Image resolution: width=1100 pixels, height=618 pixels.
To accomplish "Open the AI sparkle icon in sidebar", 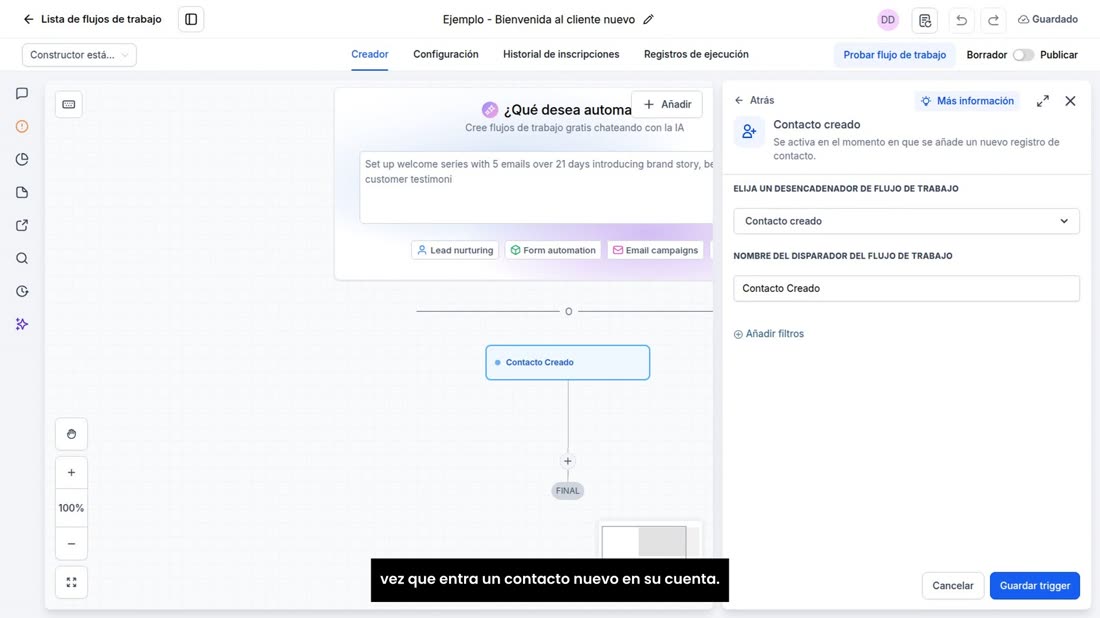I will point(22,324).
